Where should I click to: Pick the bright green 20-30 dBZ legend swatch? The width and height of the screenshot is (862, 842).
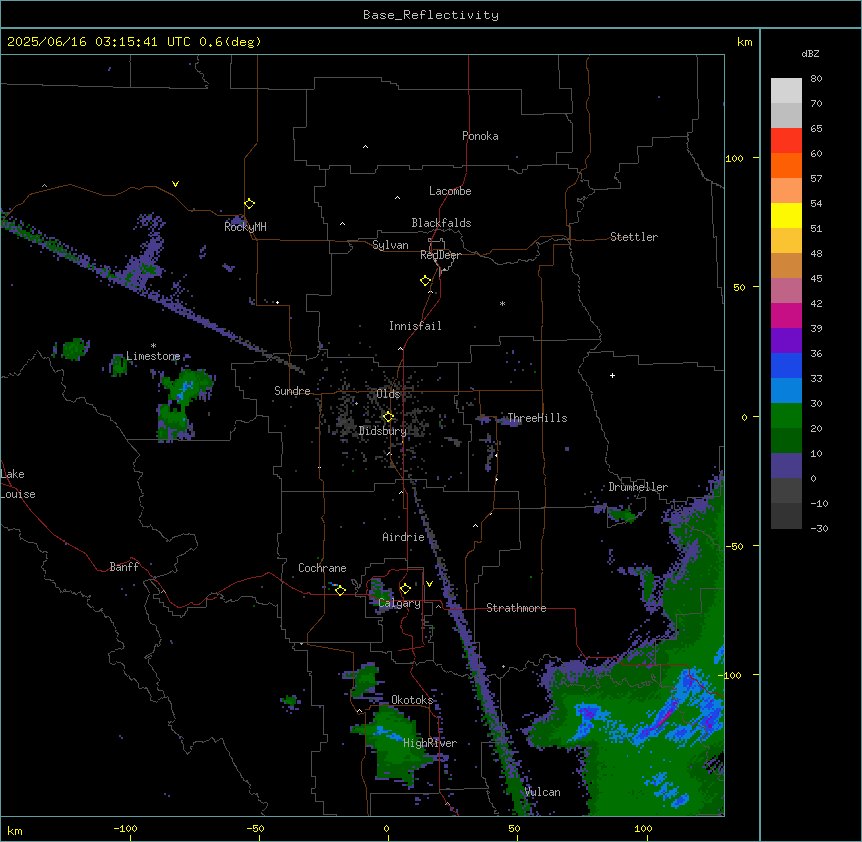pyautogui.click(x=786, y=416)
